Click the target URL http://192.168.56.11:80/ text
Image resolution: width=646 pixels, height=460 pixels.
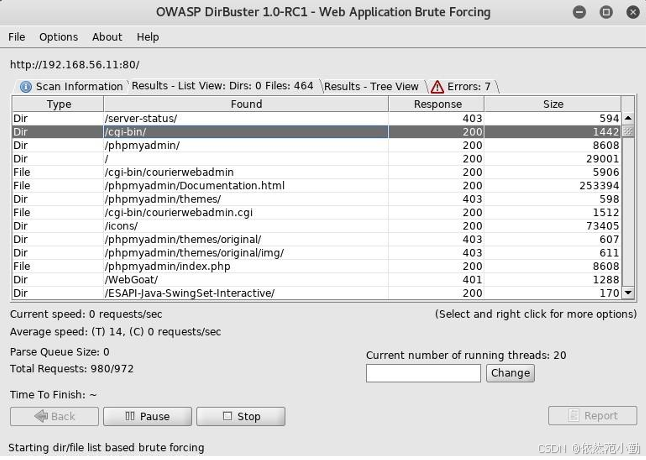click(75, 65)
